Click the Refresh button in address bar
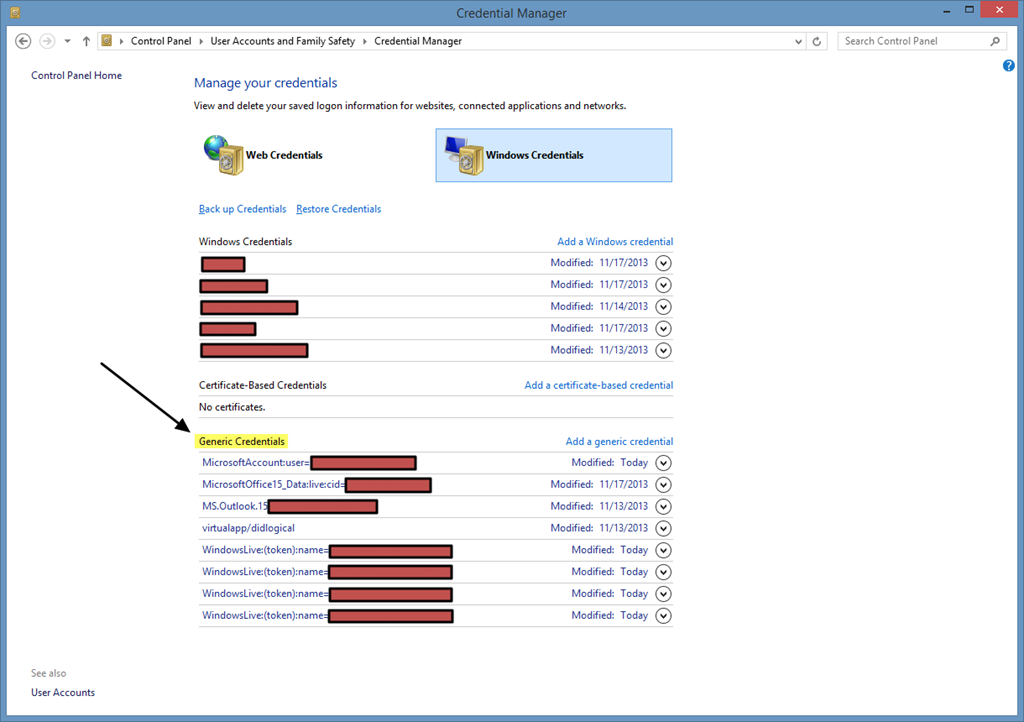This screenshot has width=1024, height=722. 817,41
